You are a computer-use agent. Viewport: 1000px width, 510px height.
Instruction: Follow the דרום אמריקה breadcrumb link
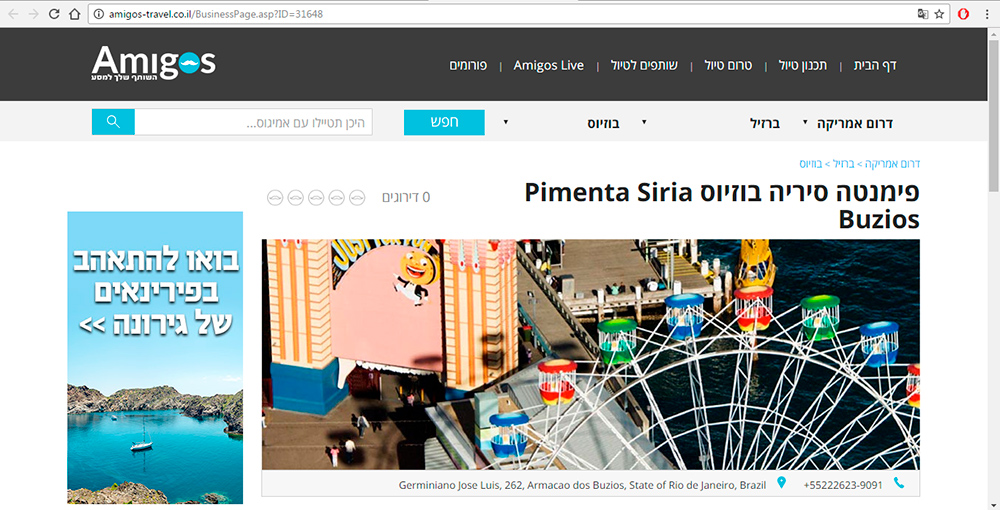point(892,164)
